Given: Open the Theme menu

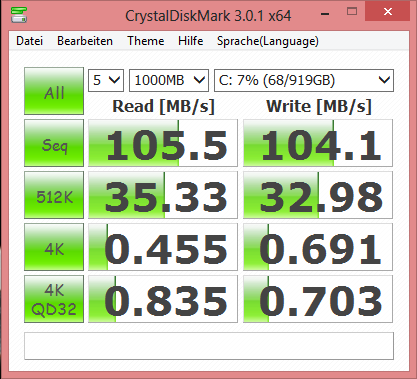Looking at the screenshot, I should 146,41.
